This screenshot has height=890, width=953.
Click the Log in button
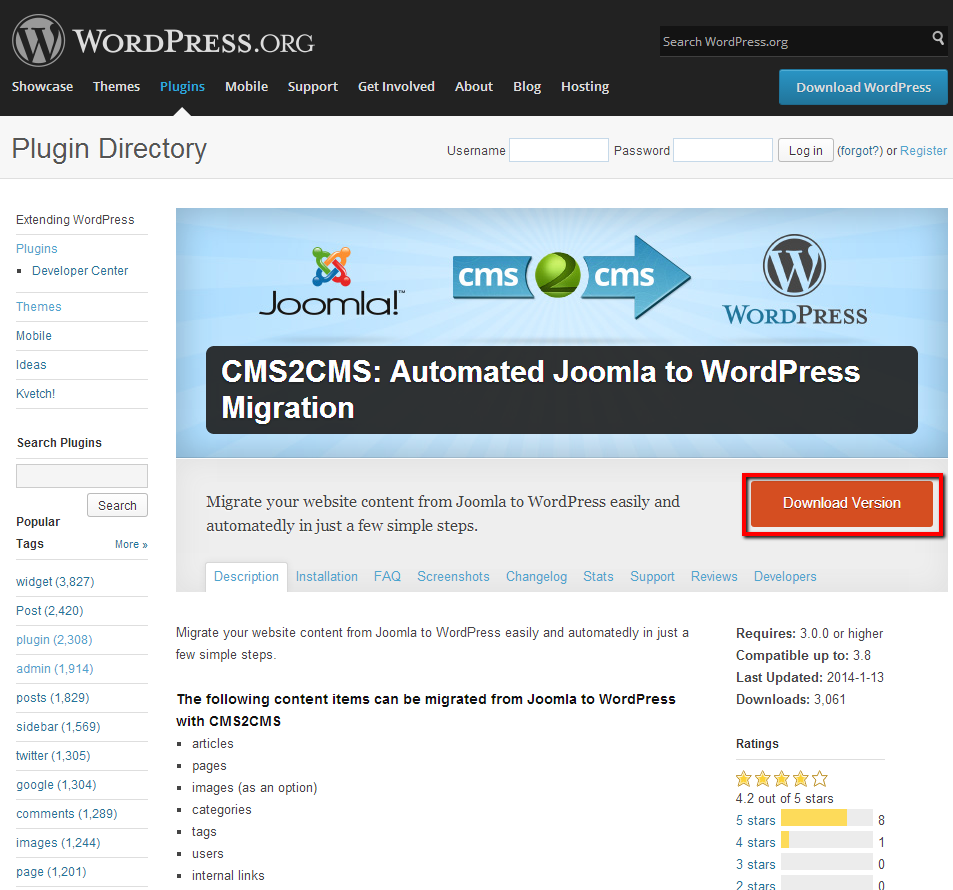pos(805,150)
